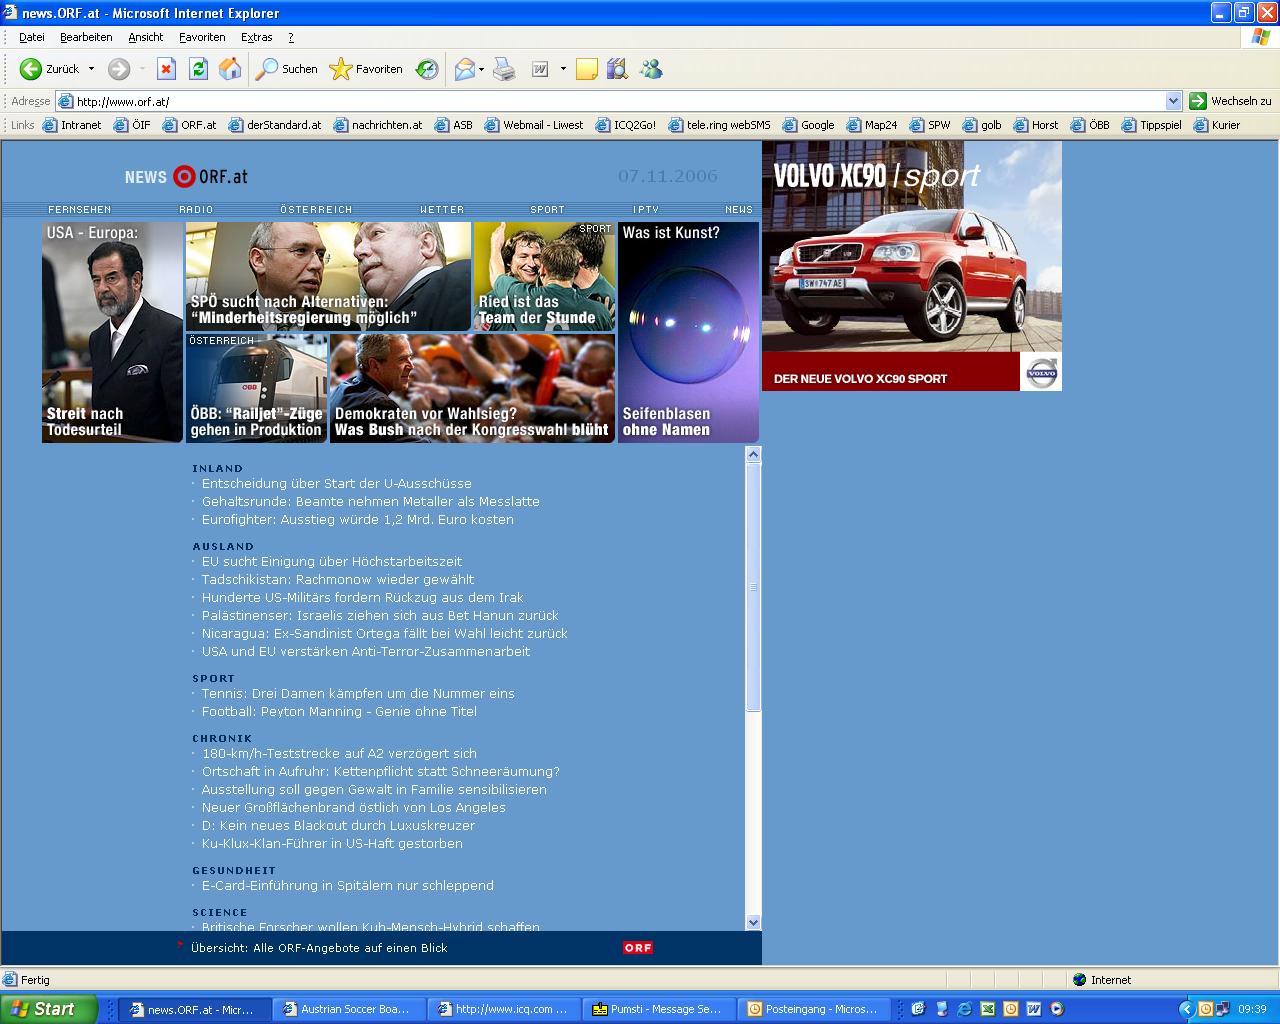This screenshot has height=1024, width=1280.
Task: Click the red ORF logo in bottom bar
Action: tap(638, 947)
